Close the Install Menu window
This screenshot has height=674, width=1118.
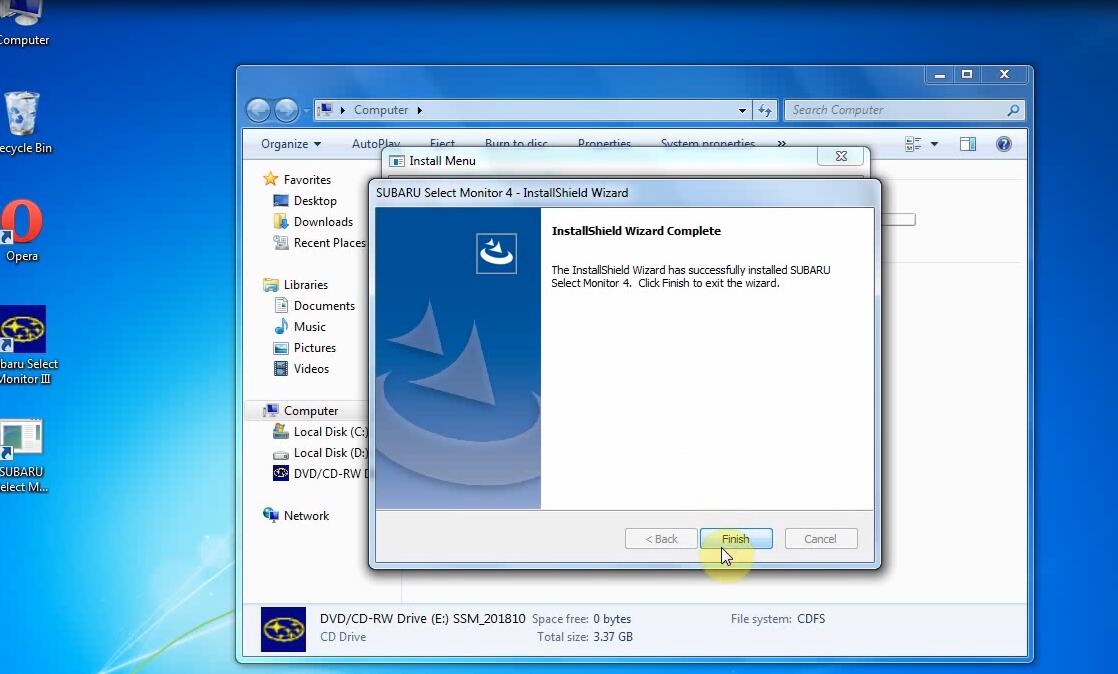pyautogui.click(x=841, y=156)
